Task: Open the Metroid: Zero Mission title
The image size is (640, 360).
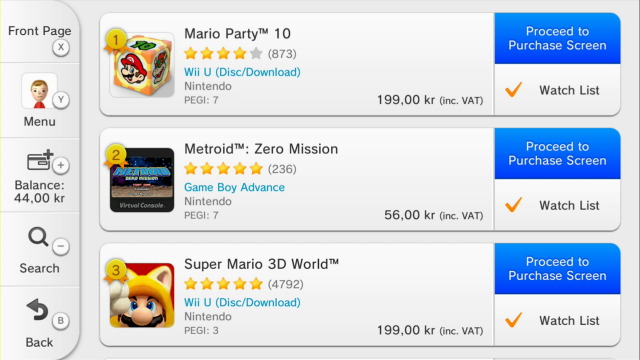Action: coord(261,149)
